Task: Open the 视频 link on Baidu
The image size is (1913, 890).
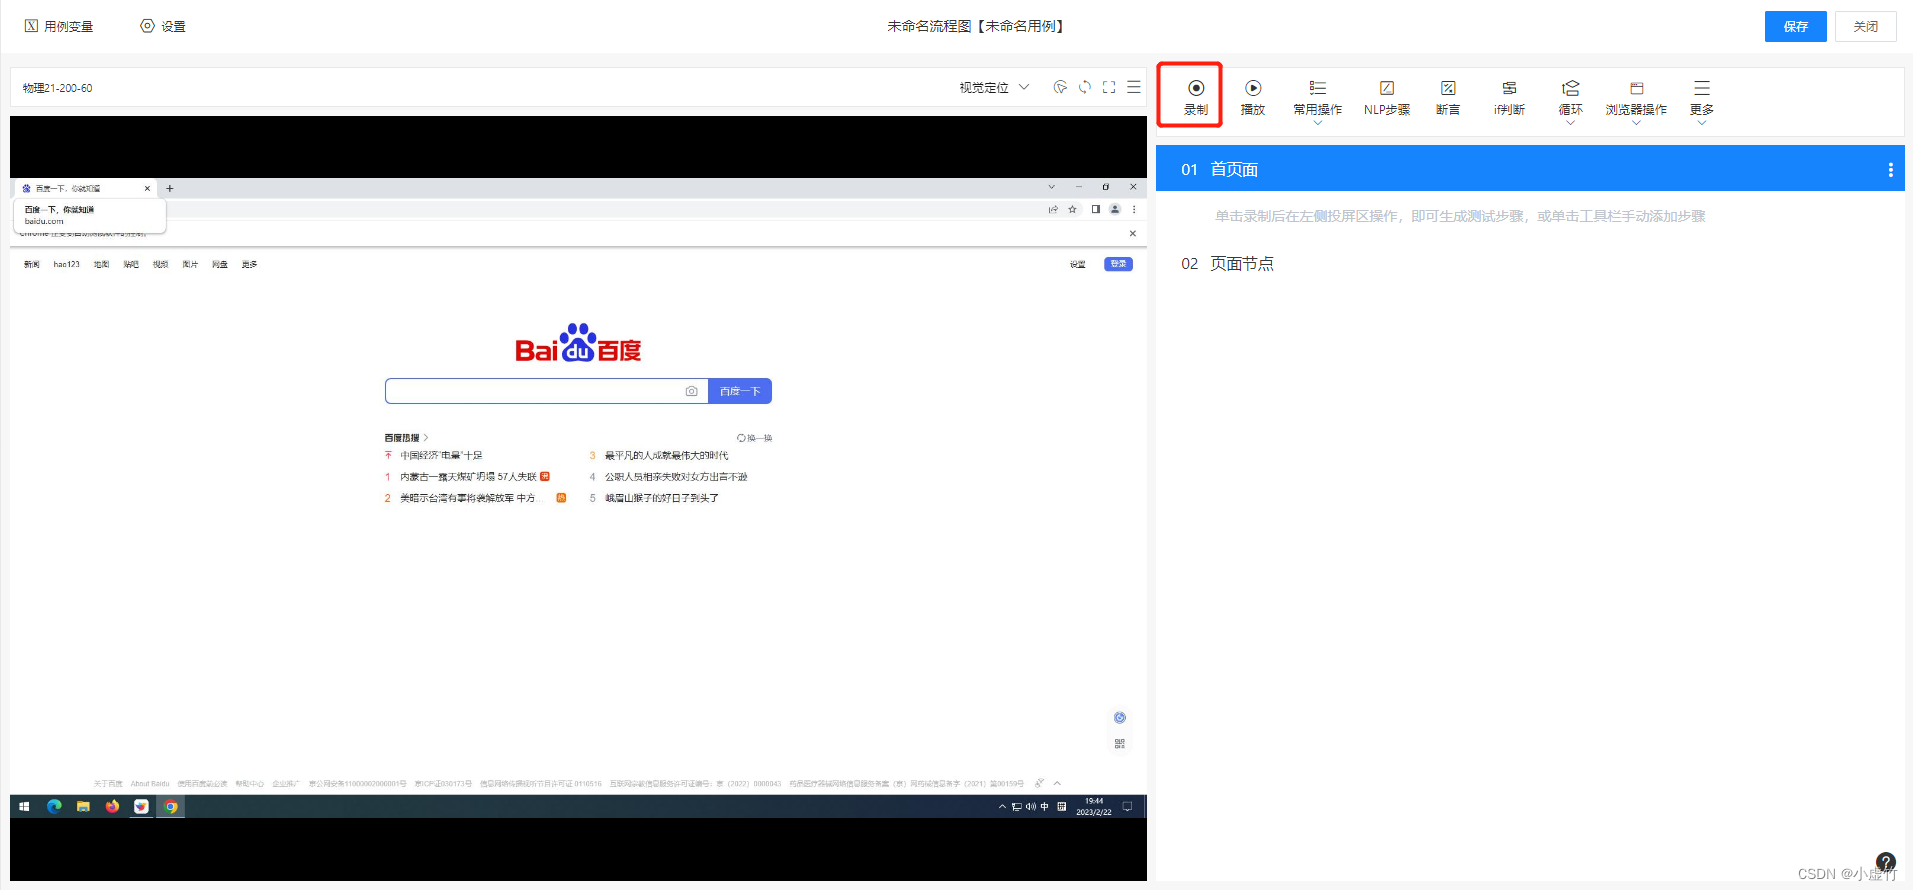Action: coord(160,264)
